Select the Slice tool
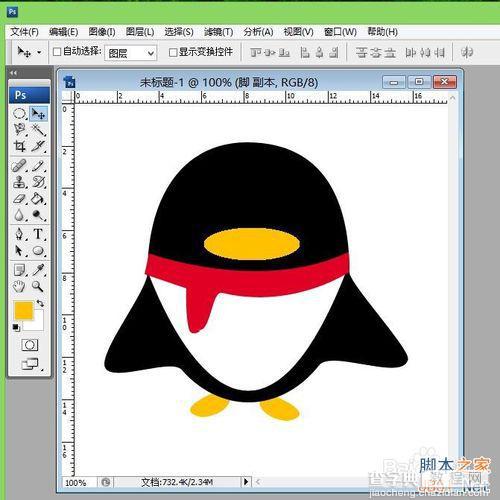The image size is (500, 500). point(38,146)
